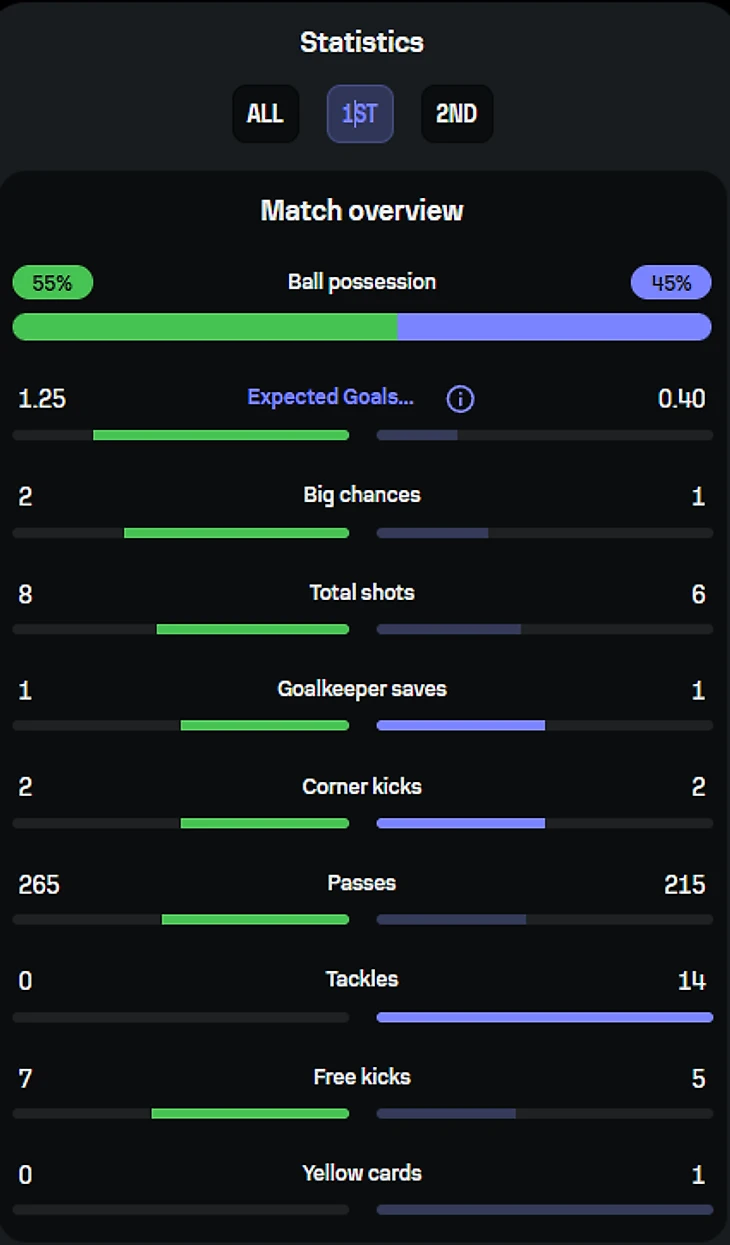Open the Expected Goals link
730x1245 pixels.
330,397
